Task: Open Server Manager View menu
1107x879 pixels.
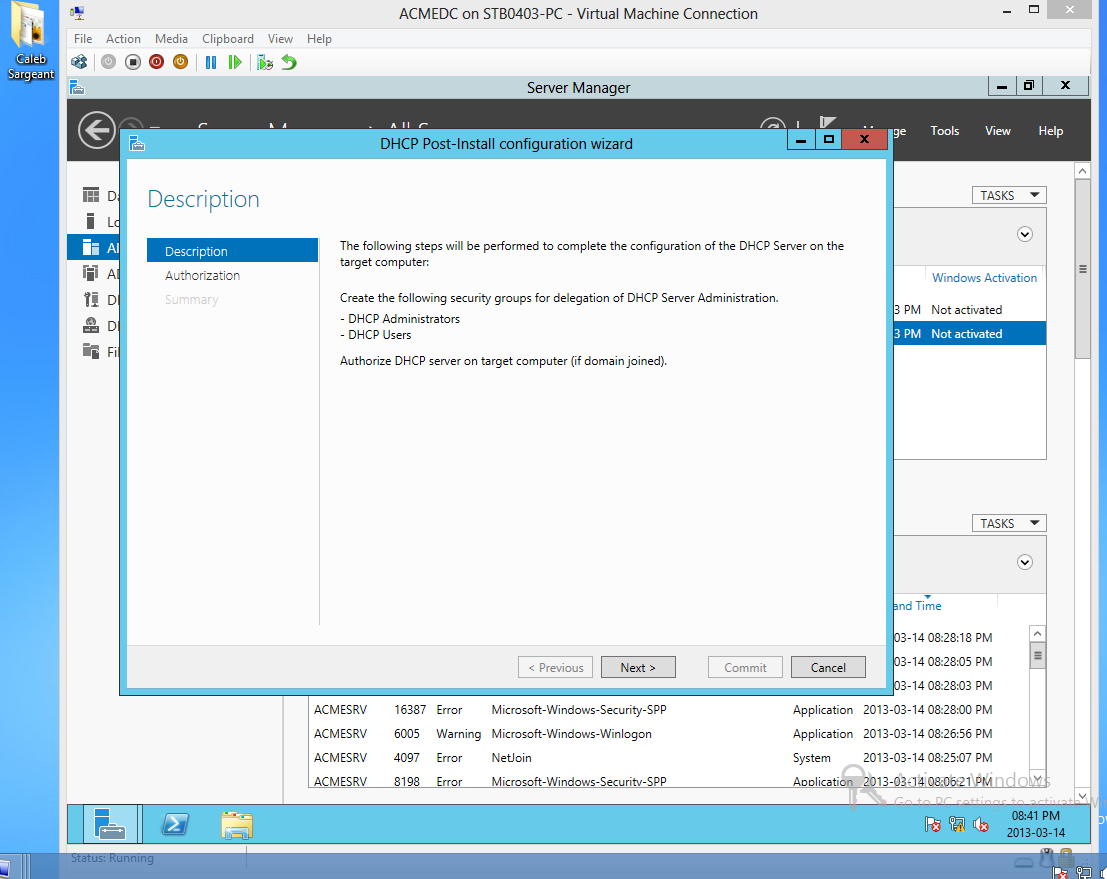Action: click(998, 131)
